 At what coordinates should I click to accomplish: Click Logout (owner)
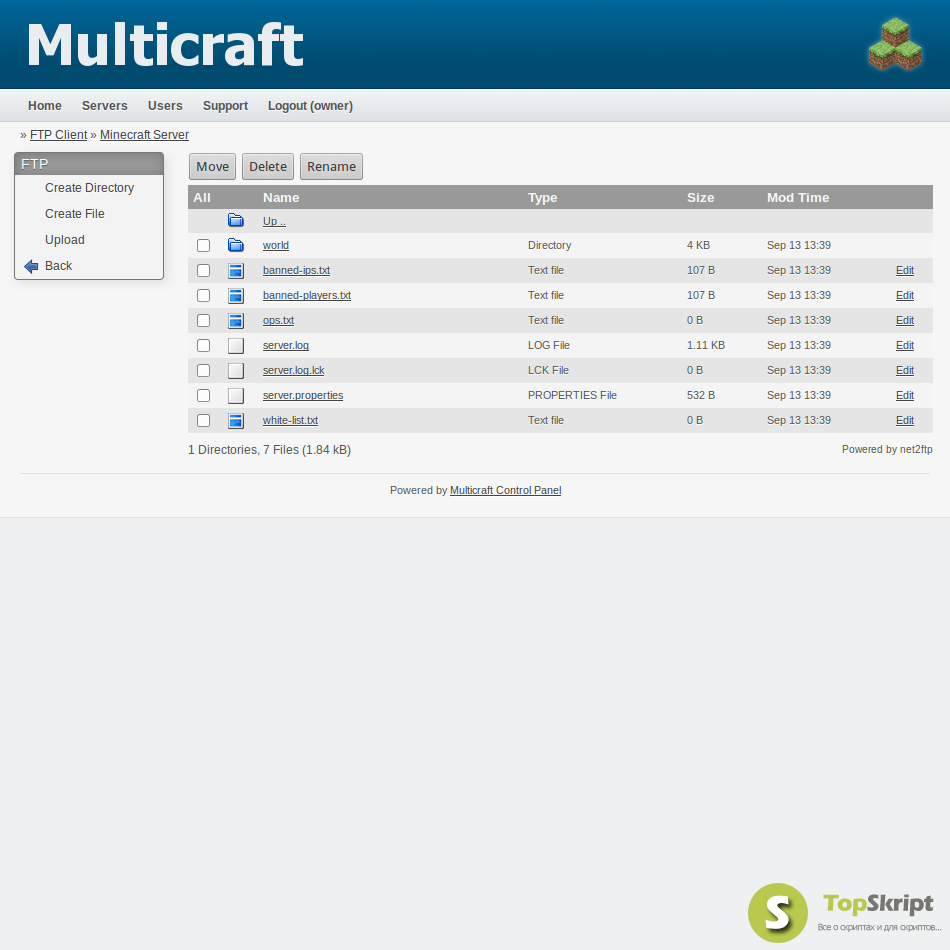click(x=310, y=105)
